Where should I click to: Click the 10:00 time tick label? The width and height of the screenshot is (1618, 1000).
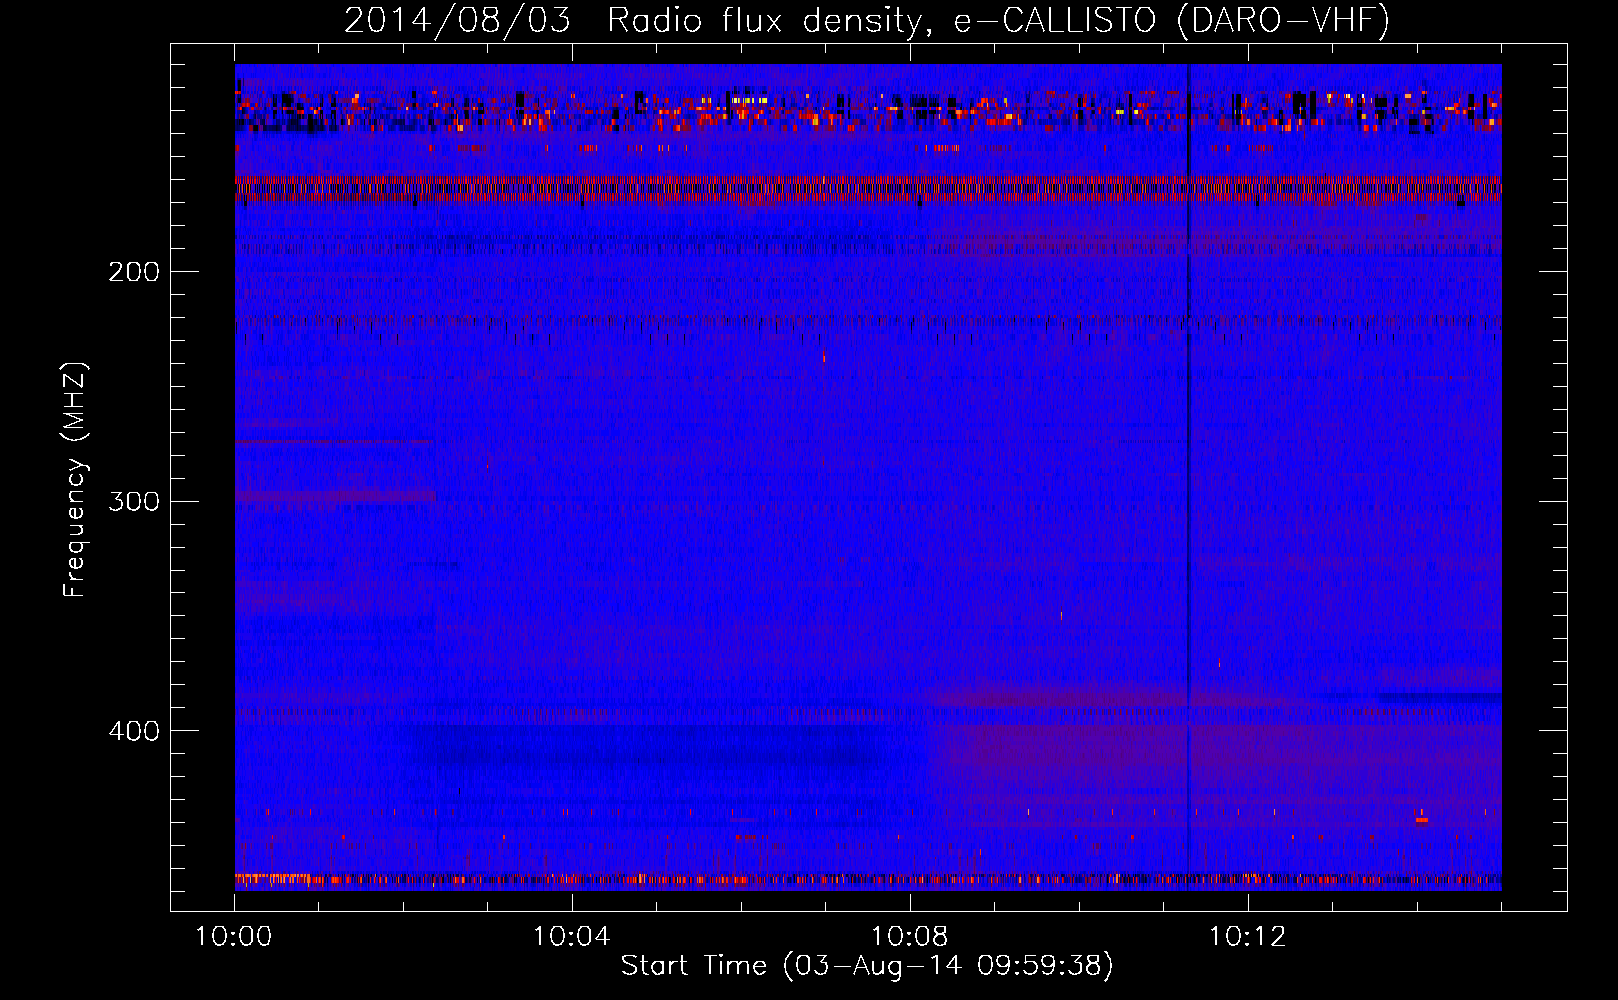(x=234, y=937)
